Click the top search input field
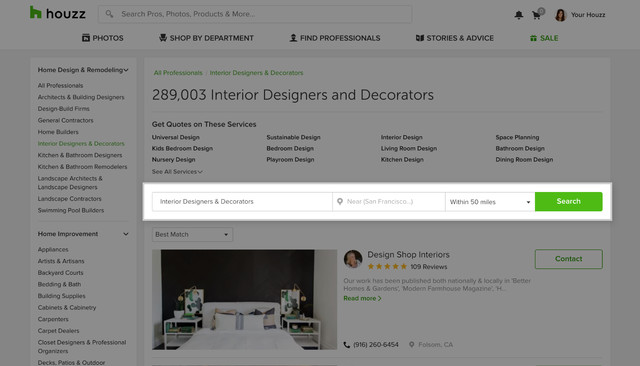This screenshot has width=640, height=366. [255, 14]
